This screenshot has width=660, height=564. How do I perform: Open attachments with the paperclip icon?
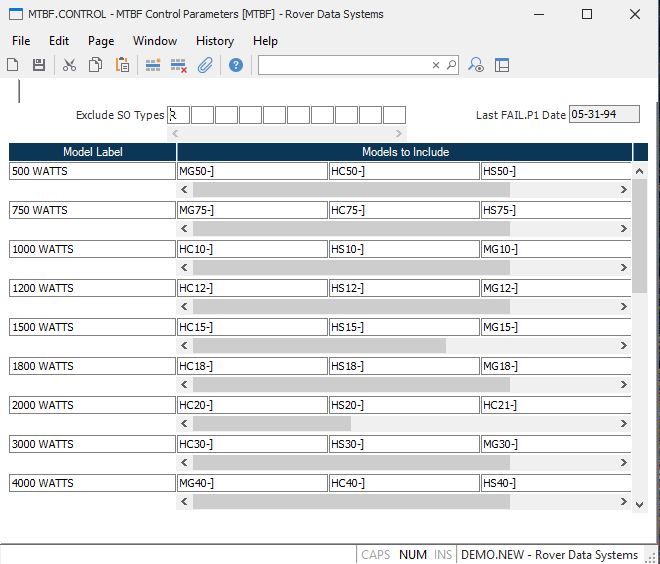(x=205, y=65)
